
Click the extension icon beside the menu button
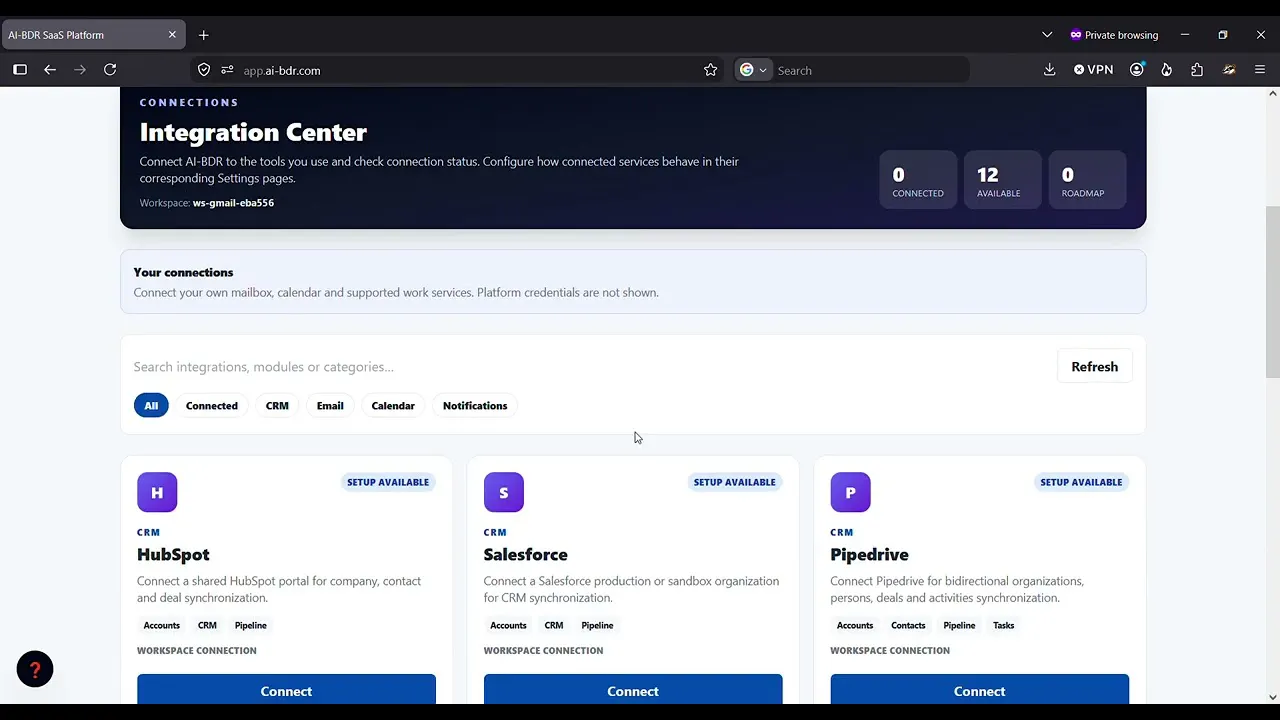(1229, 70)
